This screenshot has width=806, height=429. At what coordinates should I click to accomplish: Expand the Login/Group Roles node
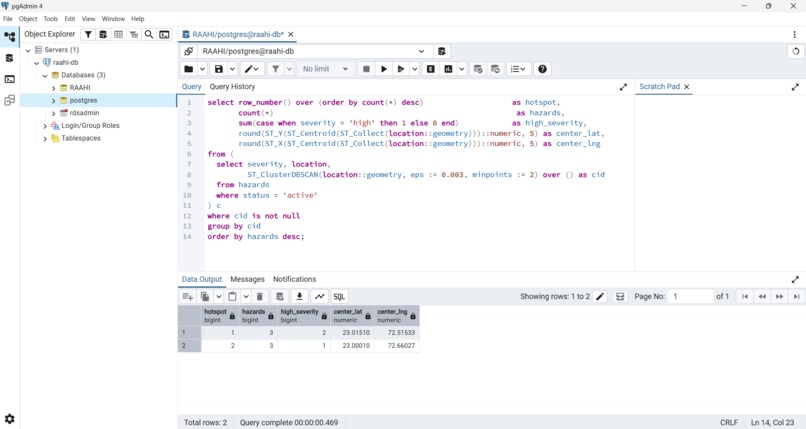coord(45,126)
